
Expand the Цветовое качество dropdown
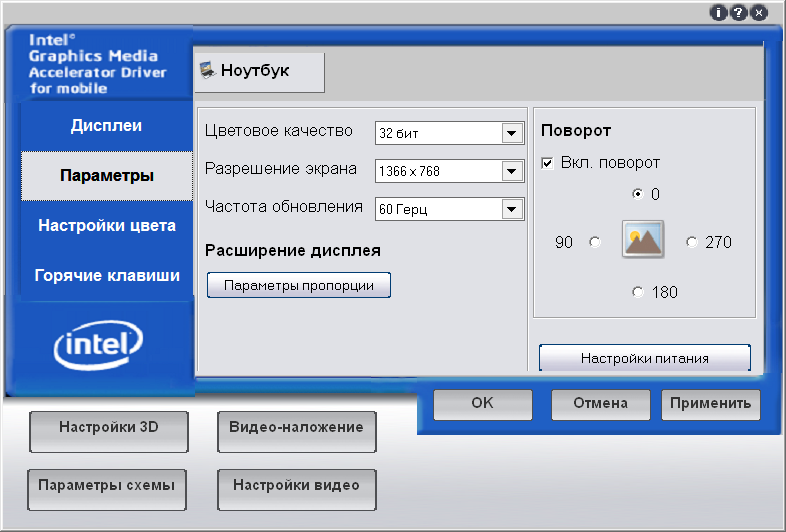511,133
